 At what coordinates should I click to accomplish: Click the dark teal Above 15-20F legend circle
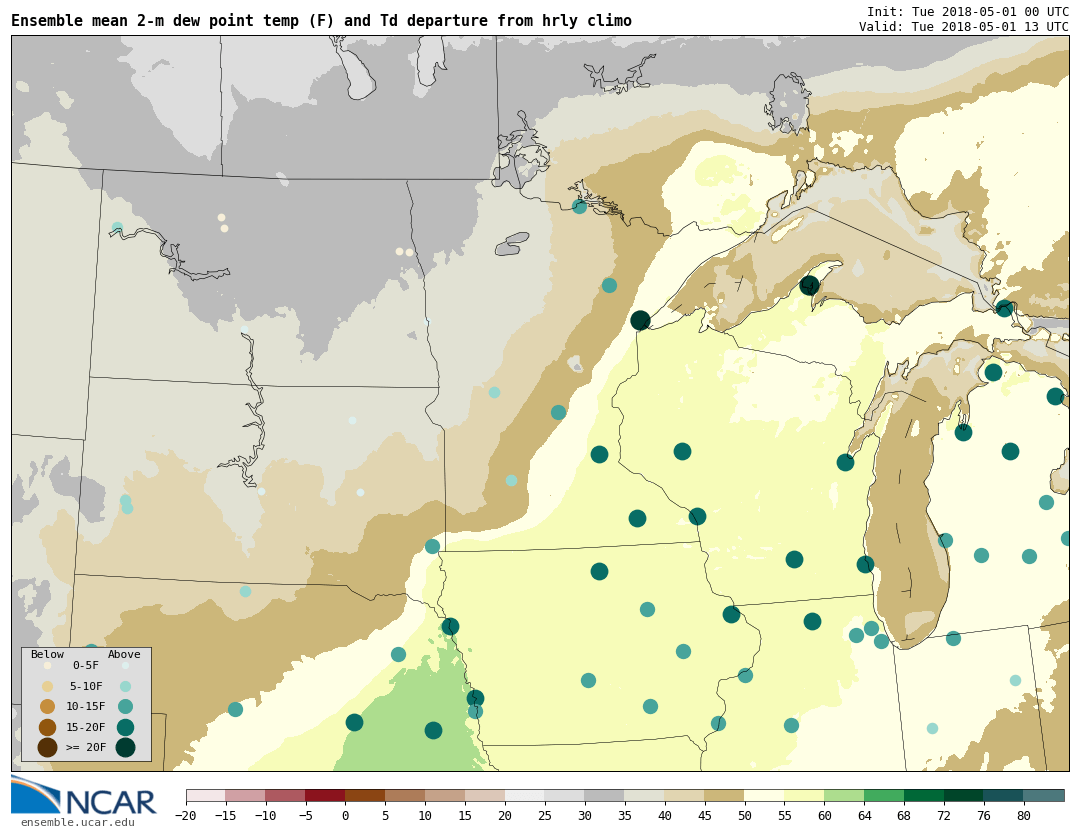tap(125, 727)
